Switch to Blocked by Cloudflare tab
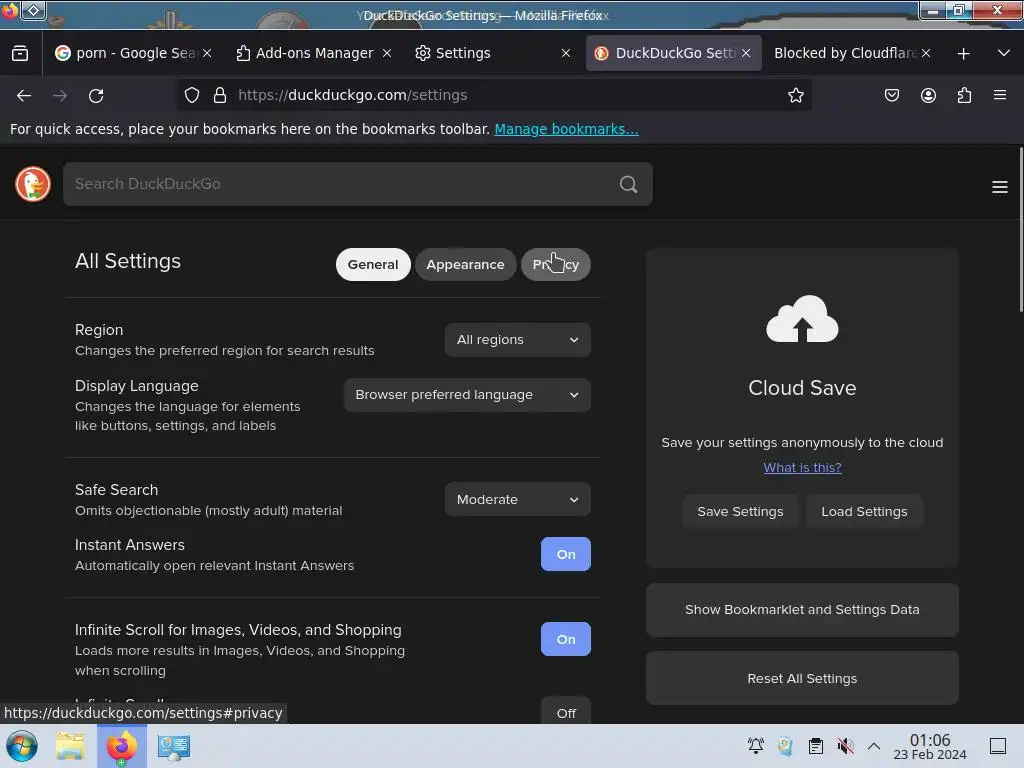This screenshot has width=1024, height=768. coord(852,53)
